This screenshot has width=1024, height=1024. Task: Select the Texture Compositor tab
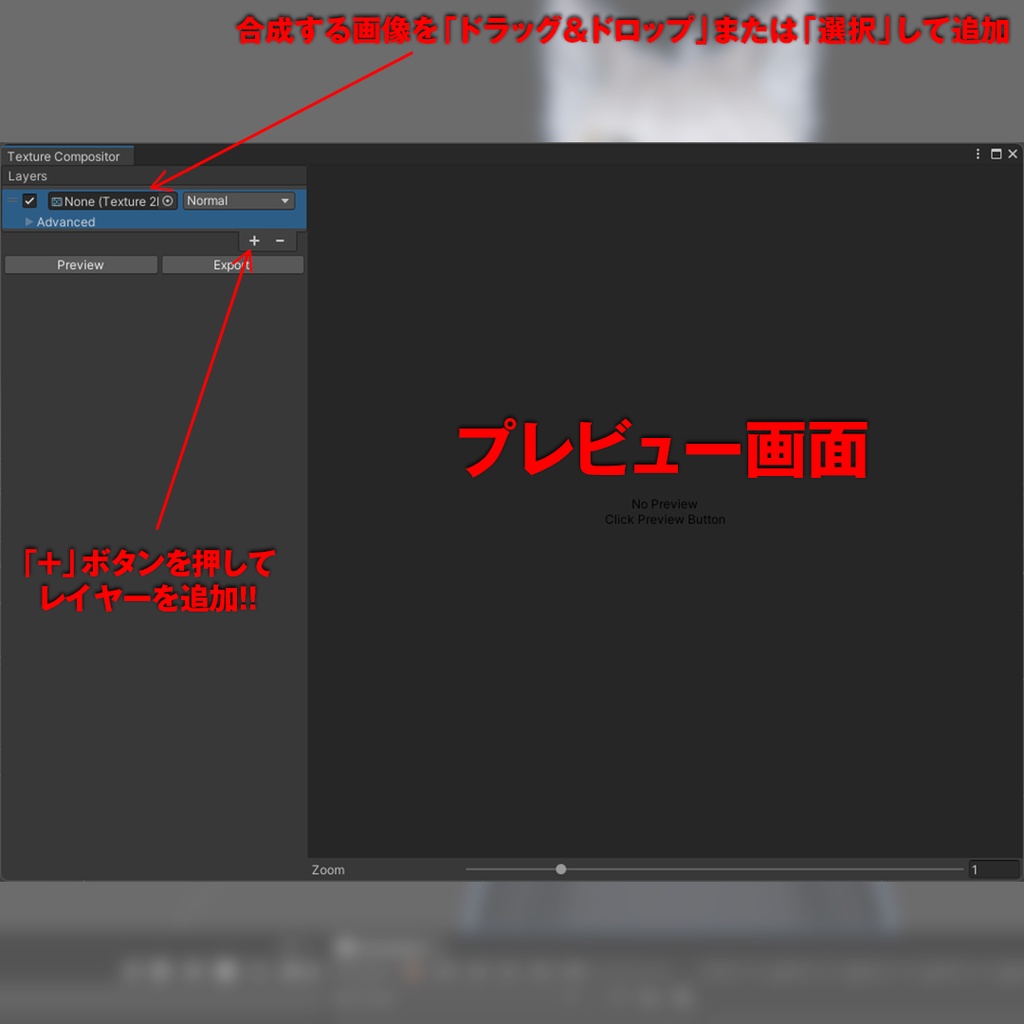(64, 156)
